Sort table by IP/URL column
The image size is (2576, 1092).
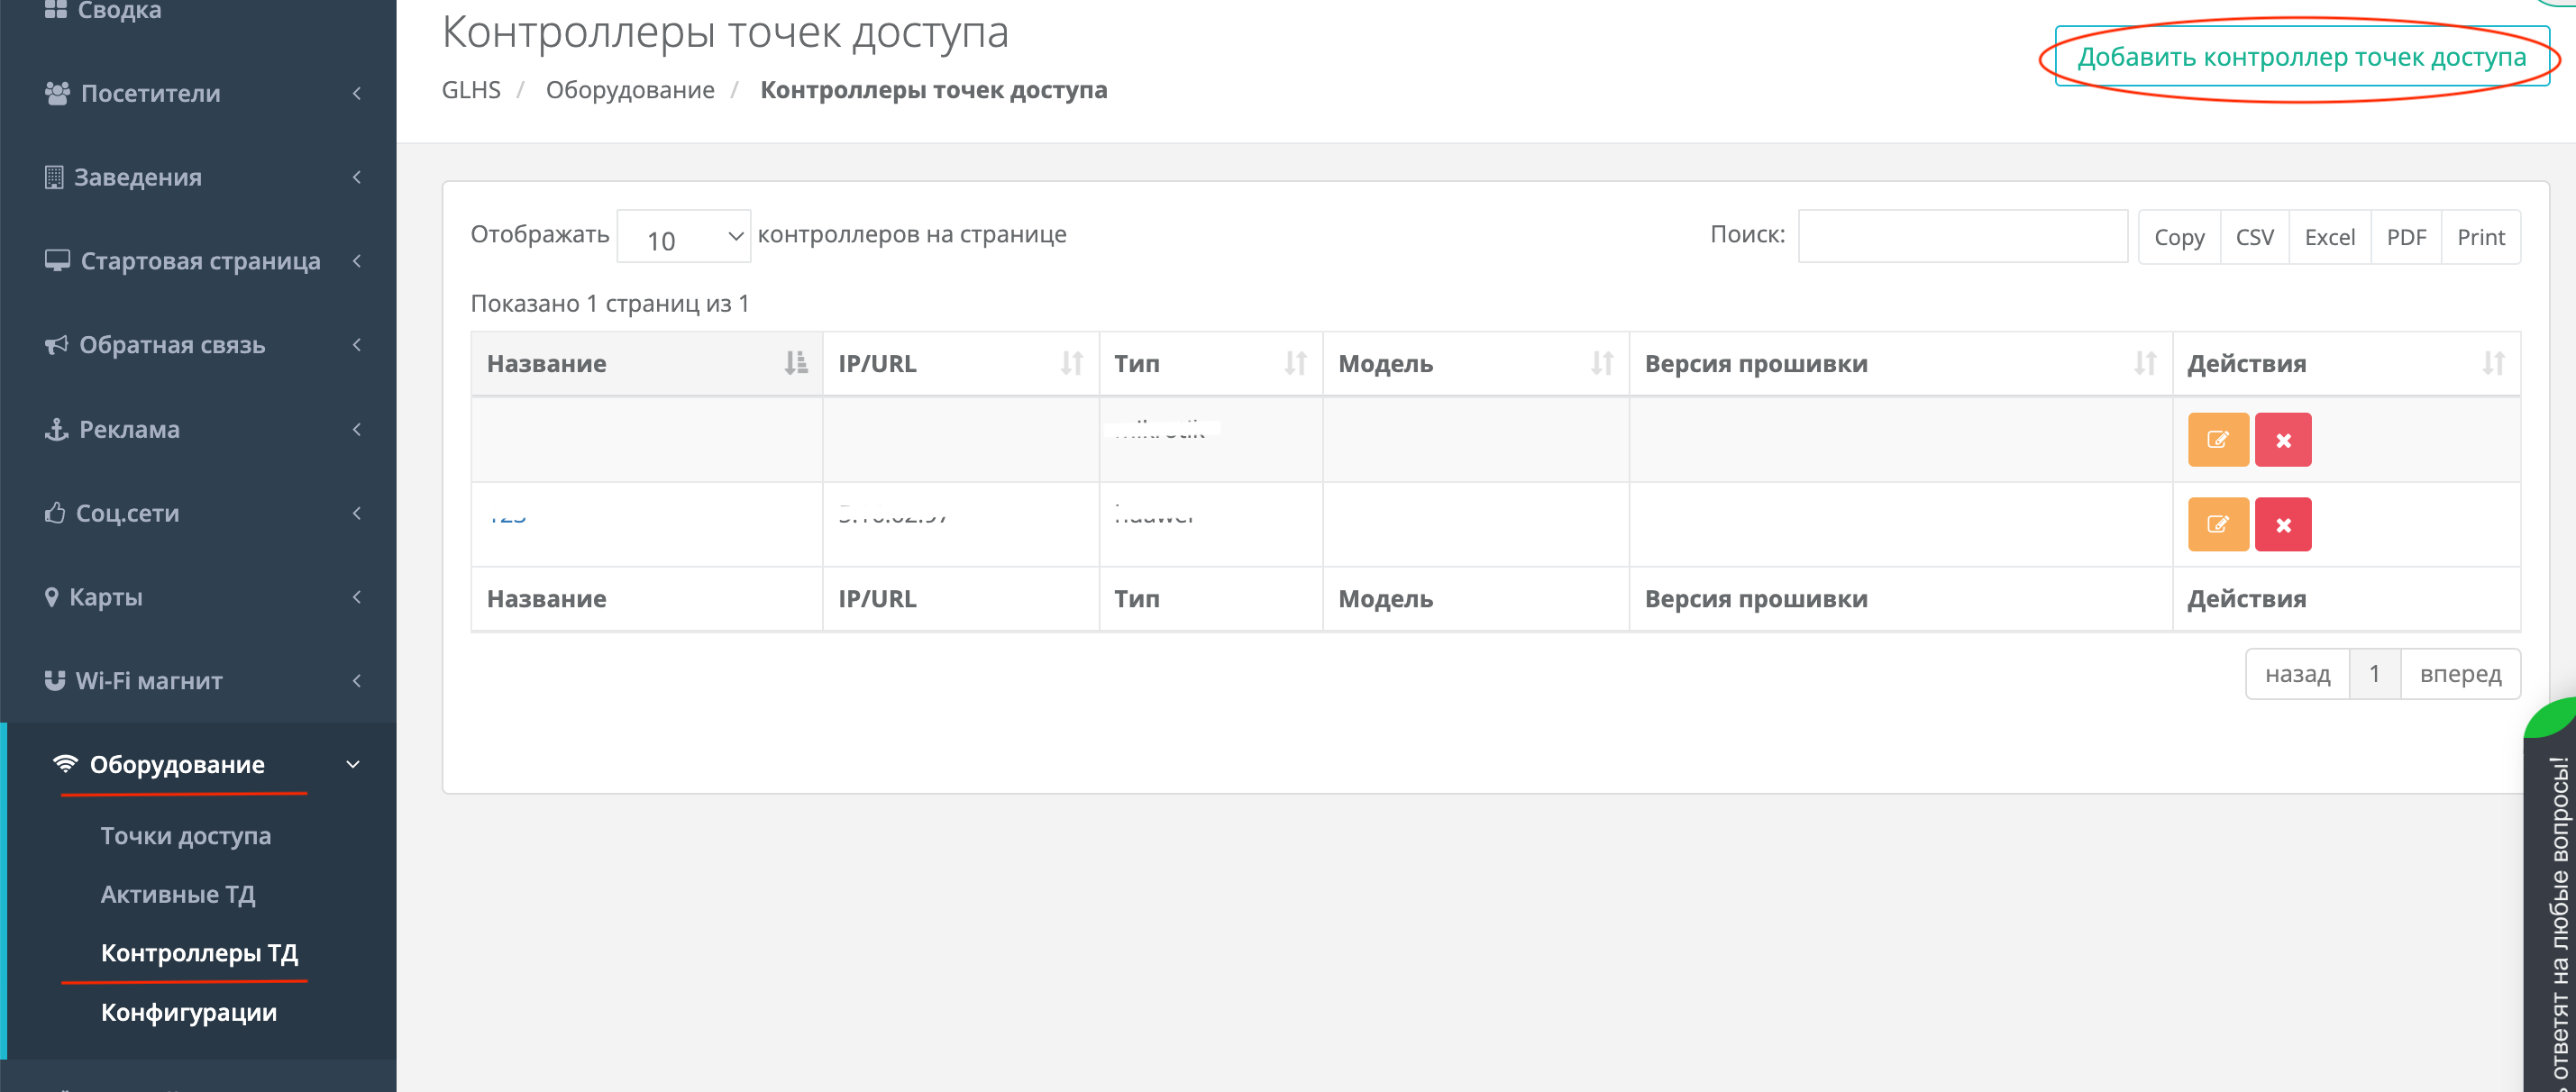[961, 364]
